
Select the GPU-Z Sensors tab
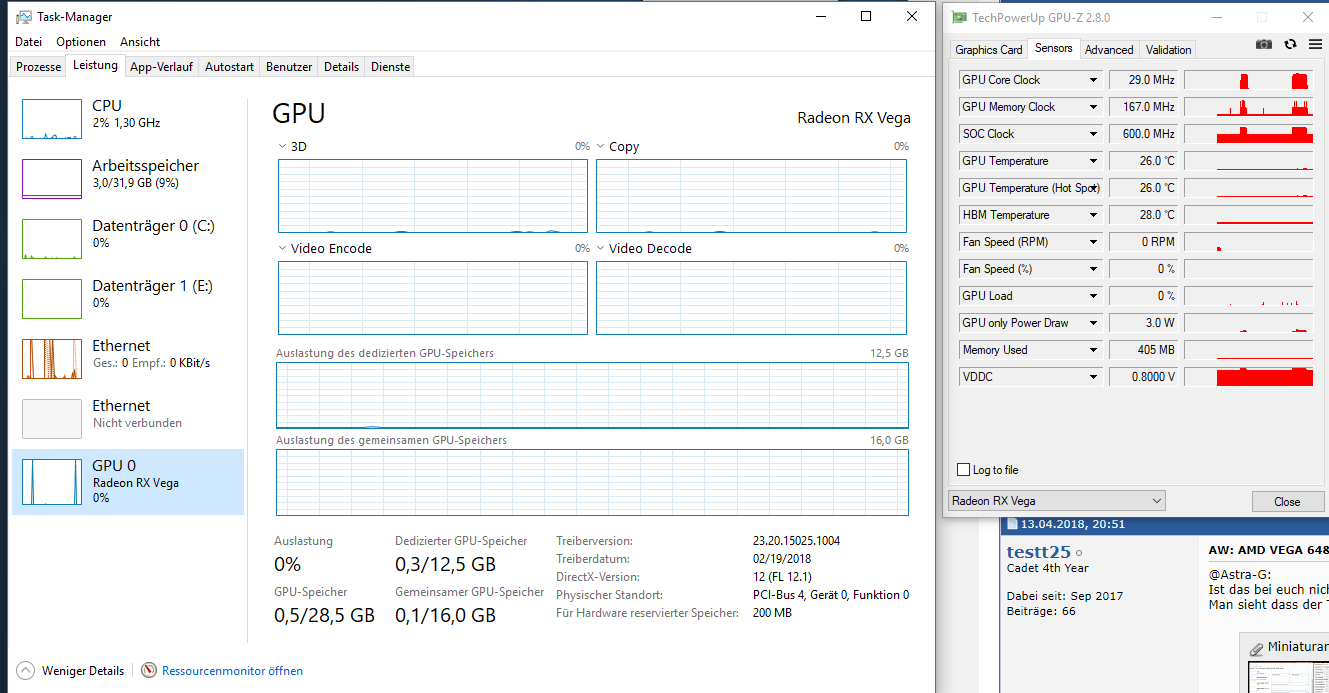[1054, 48]
